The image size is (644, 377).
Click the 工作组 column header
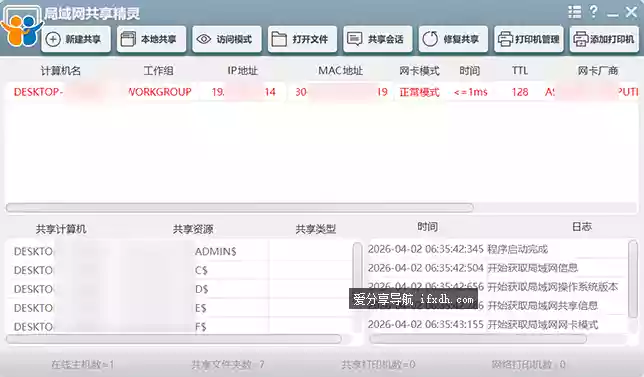(x=159, y=71)
